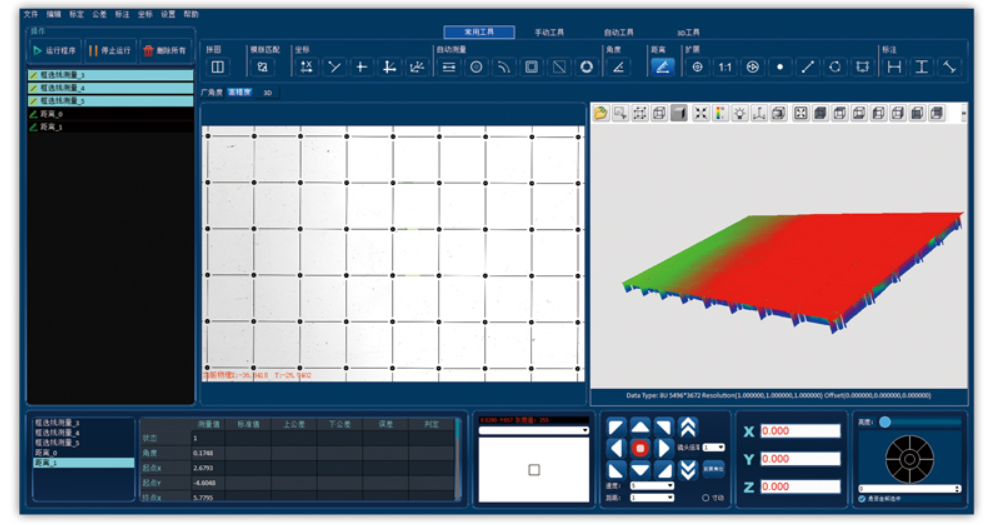Select 距离_0 in the operation list
Viewport: 990px width, 525px height.
pos(110,114)
